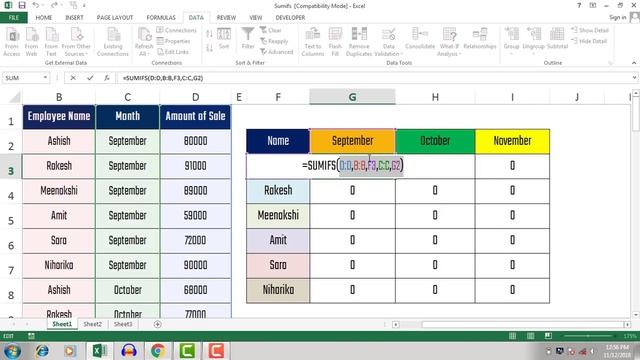This screenshot has width=640, height=360.
Task: Open Chrome from the taskbar
Action: coord(158,351)
